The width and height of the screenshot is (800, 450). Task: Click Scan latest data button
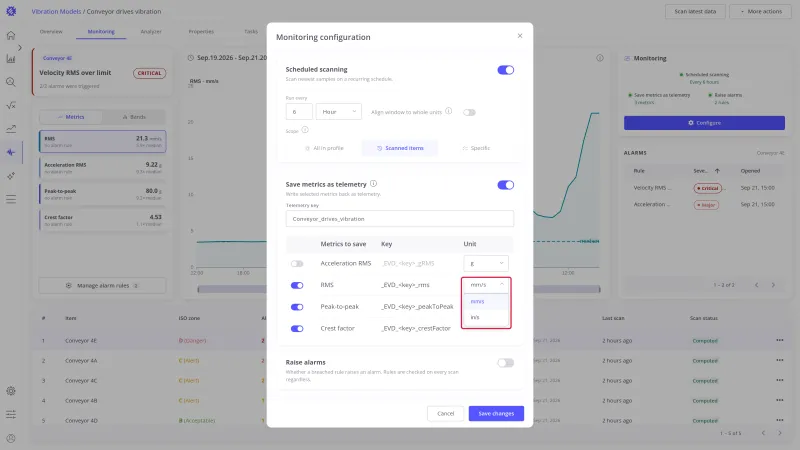pyautogui.click(x=695, y=11)
